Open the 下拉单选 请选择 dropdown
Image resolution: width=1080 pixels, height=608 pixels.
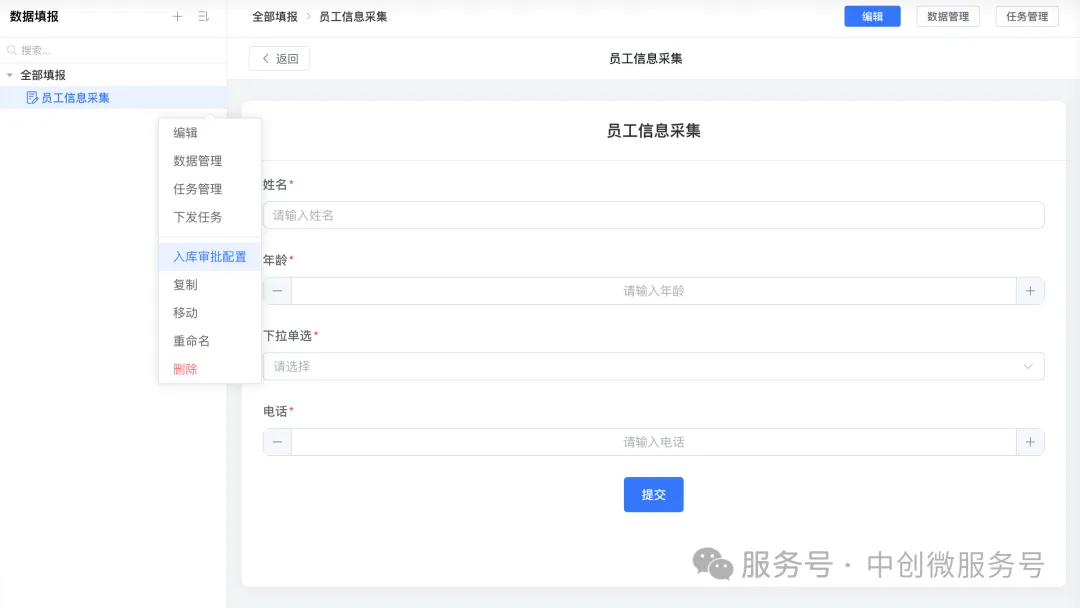click(653, 366)
